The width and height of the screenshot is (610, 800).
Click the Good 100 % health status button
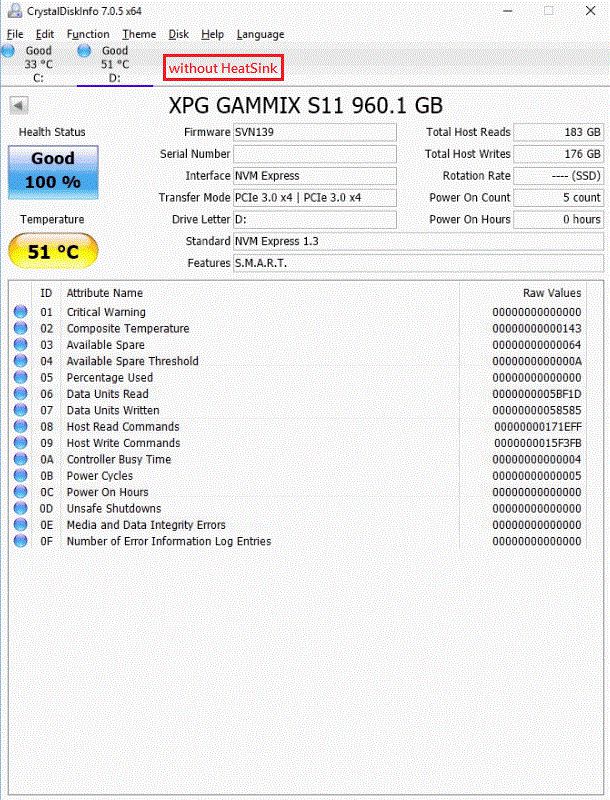53,172
